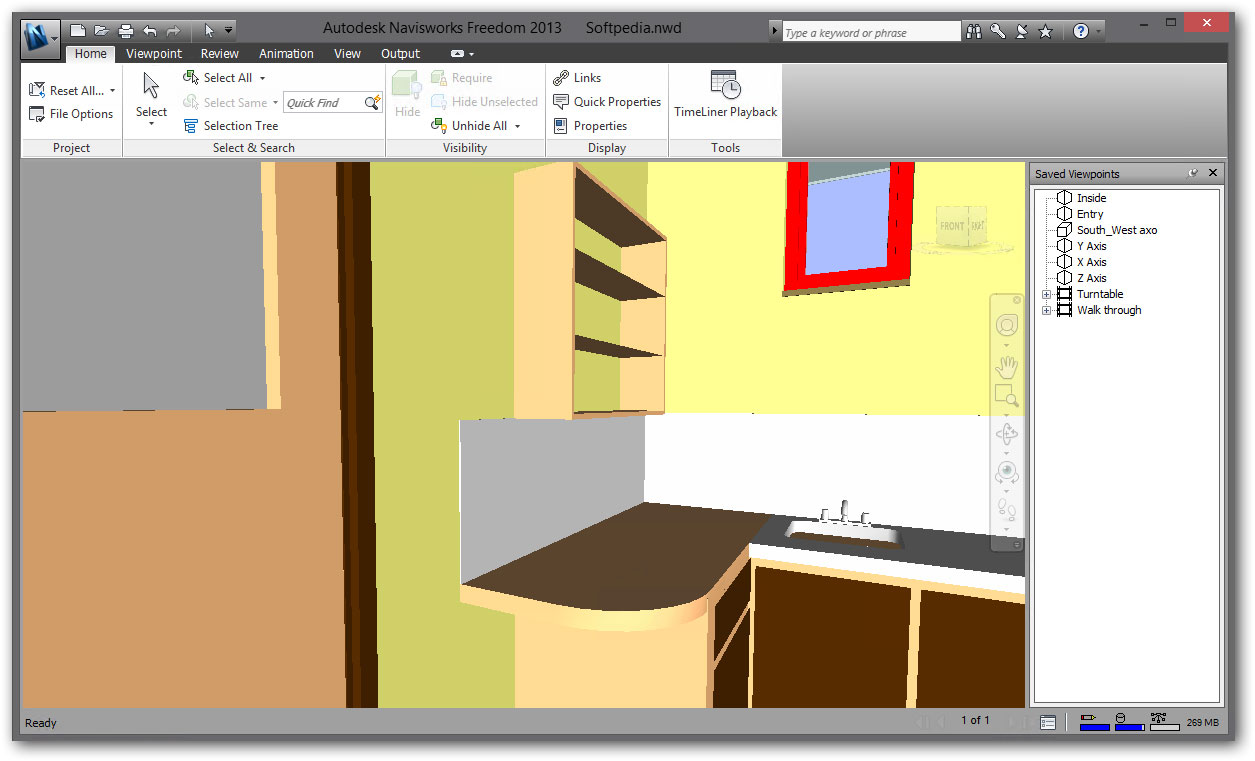The height and width of the screenshot is (761, 1255).
Task: Expand the Walk through animation node
Action: pos(1047,310)
